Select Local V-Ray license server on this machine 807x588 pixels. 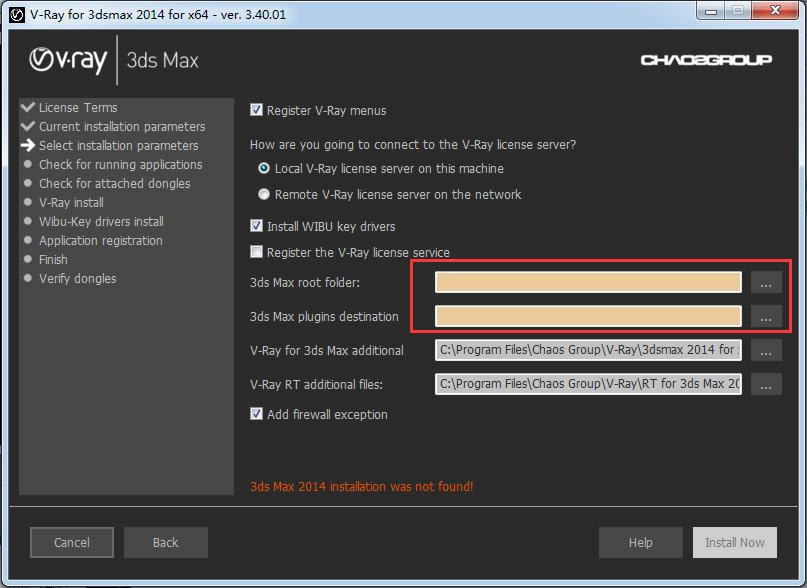pos(264,168)
